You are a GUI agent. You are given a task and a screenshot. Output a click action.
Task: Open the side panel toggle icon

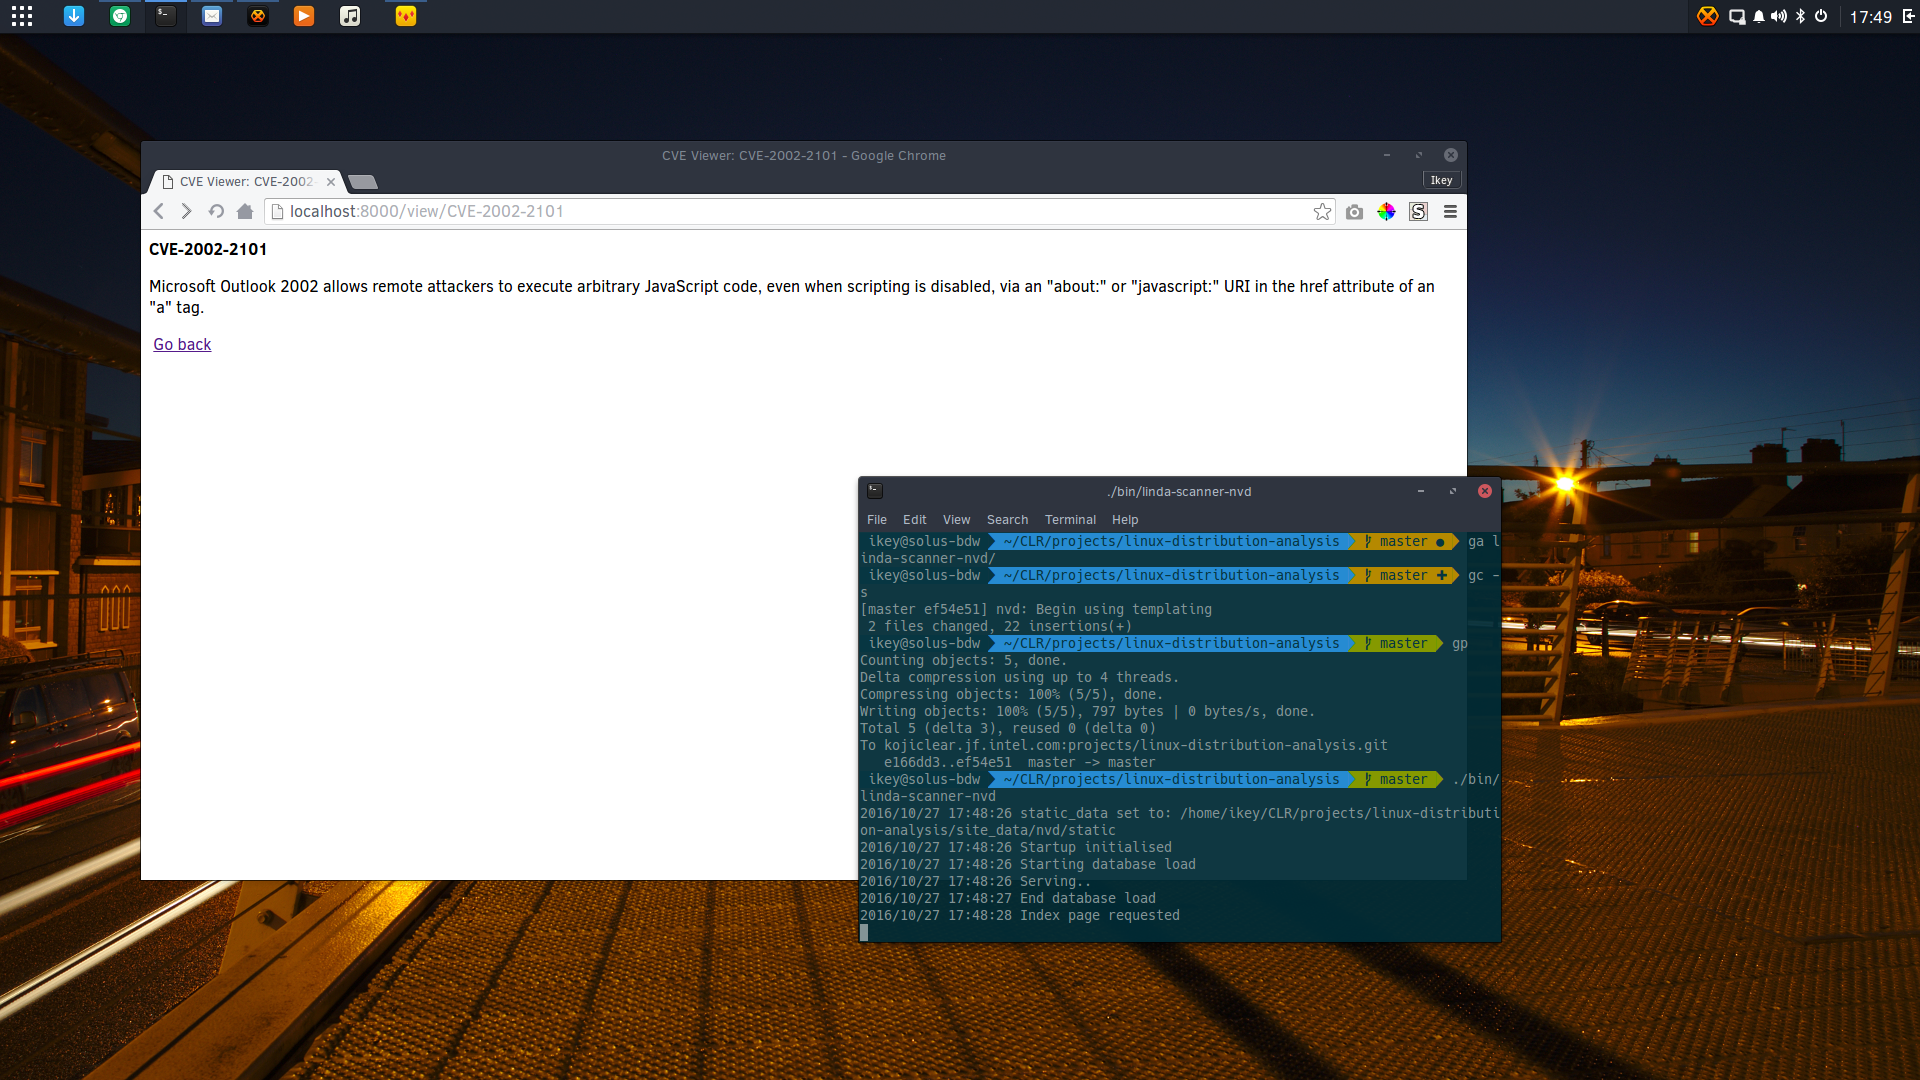[1908, 16]
